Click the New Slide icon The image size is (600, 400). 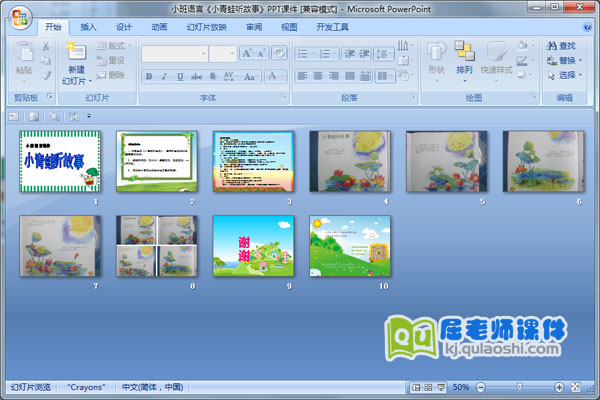[x=76, y=52]
